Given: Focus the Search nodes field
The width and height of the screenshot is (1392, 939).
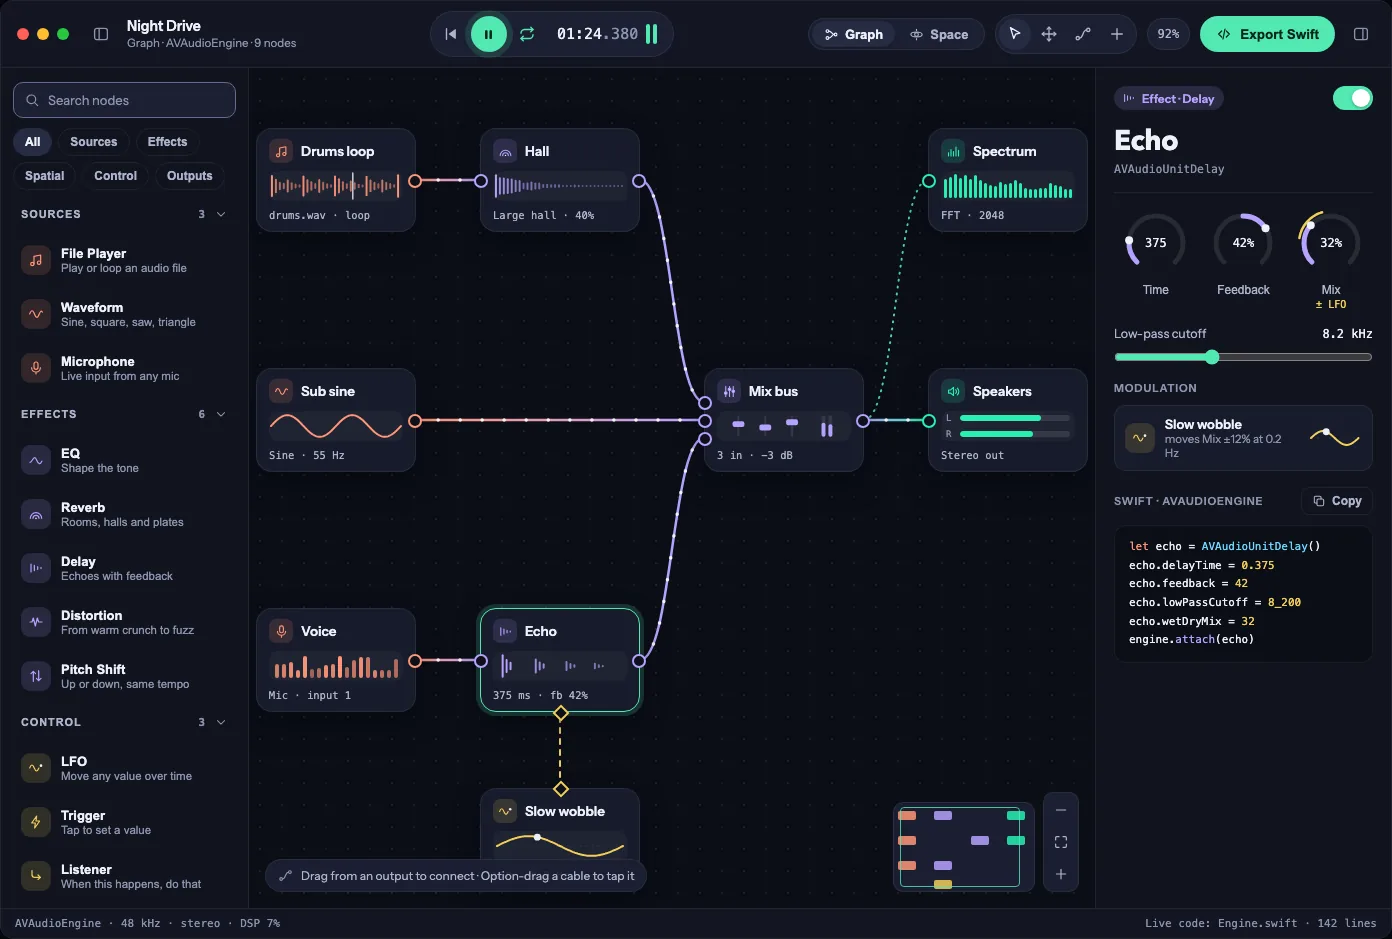Looking at the screenshot, I should tap(124, 100).
